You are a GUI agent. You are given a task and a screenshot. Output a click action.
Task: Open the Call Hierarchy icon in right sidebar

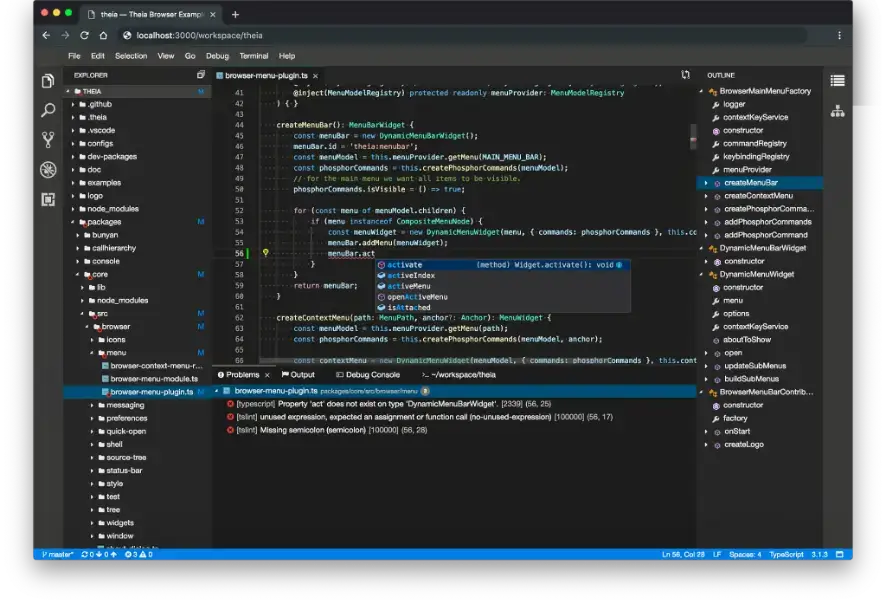(x=837, y=111)
